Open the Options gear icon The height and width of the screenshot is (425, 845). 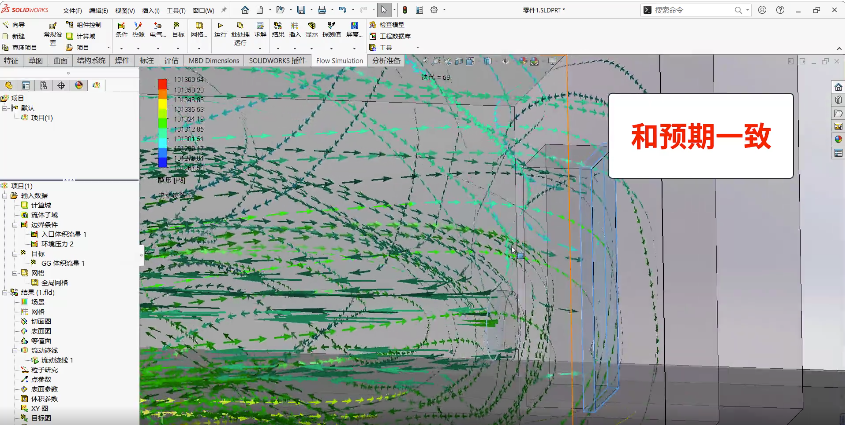coord(434,10)
